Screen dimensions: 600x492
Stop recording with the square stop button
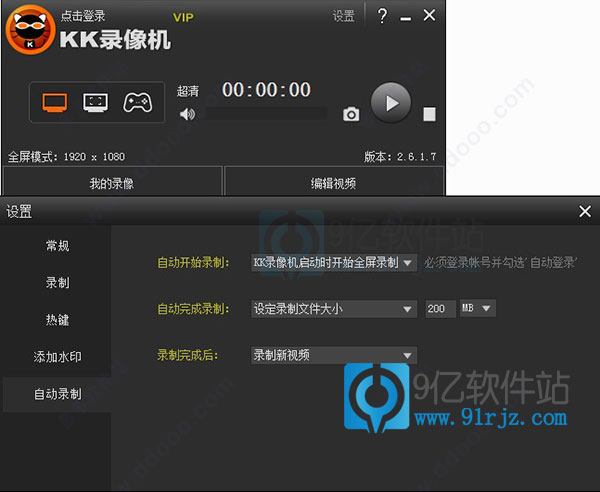[x=429, y=114]
